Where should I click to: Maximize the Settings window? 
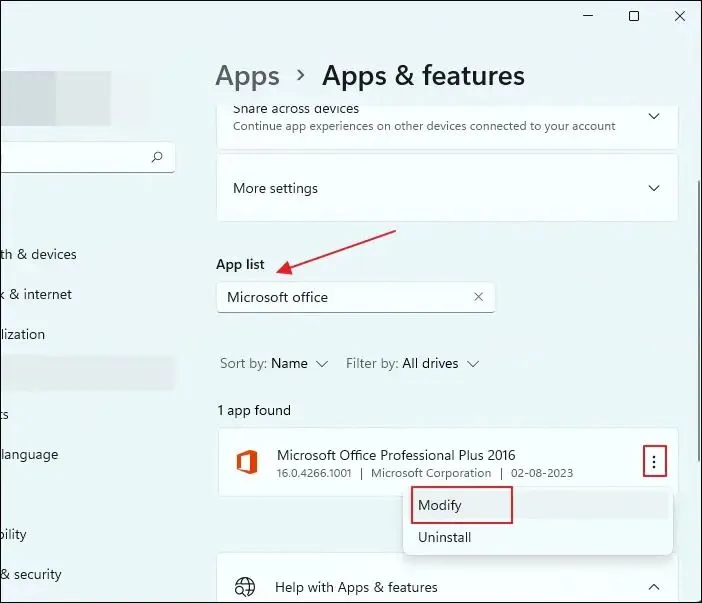click(634, 16)
